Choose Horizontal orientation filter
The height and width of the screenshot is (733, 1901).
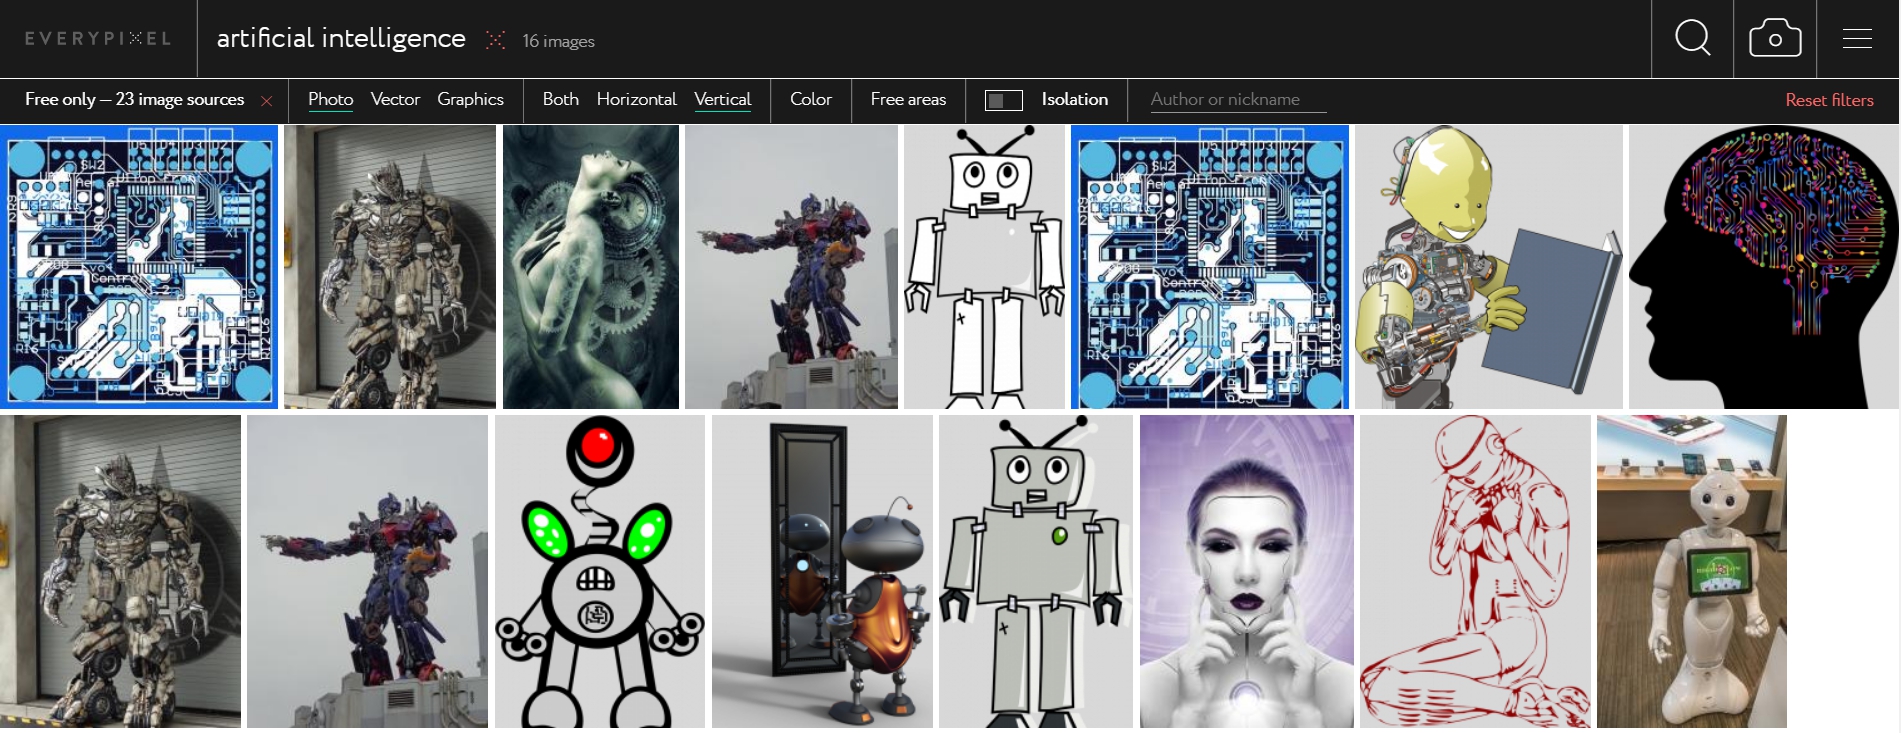tap(636, 99)
